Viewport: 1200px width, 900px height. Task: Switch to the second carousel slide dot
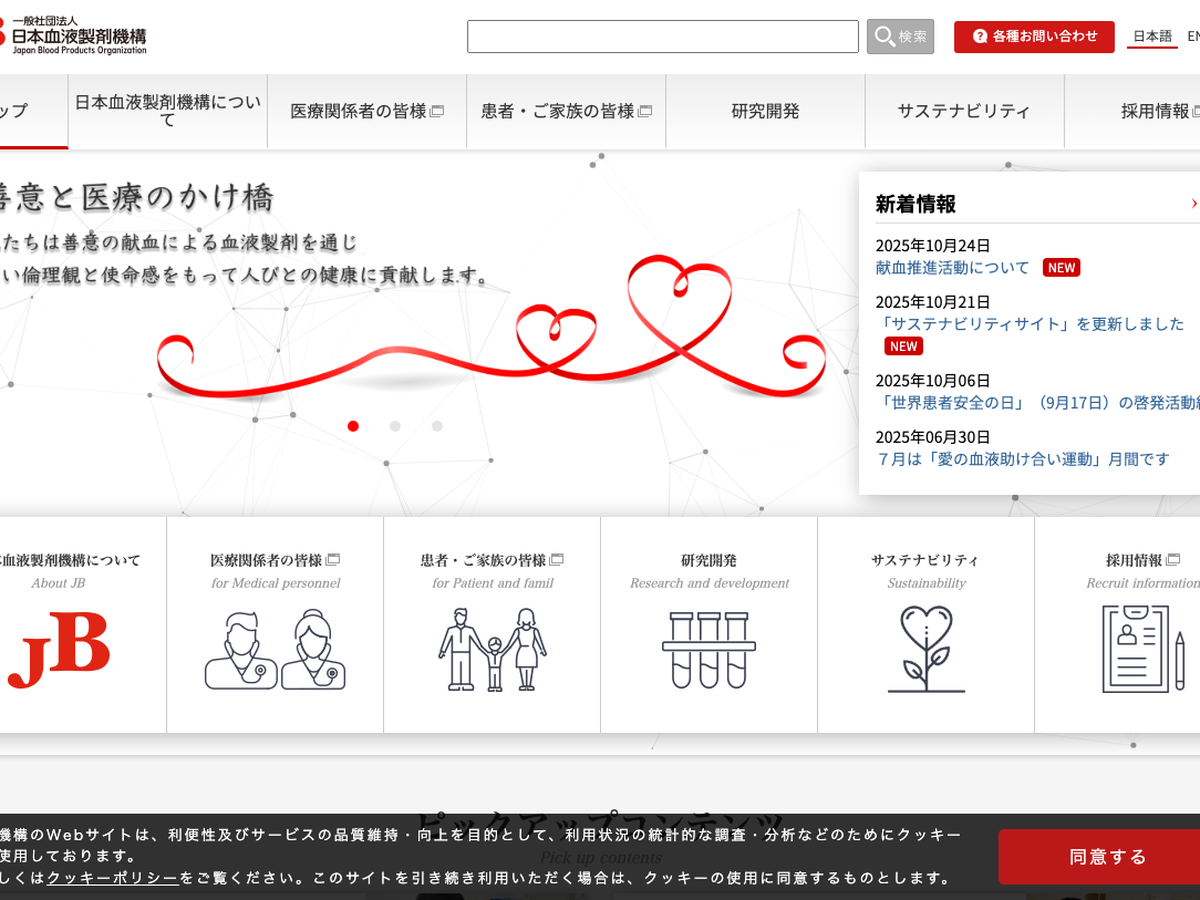pos(395,426)
